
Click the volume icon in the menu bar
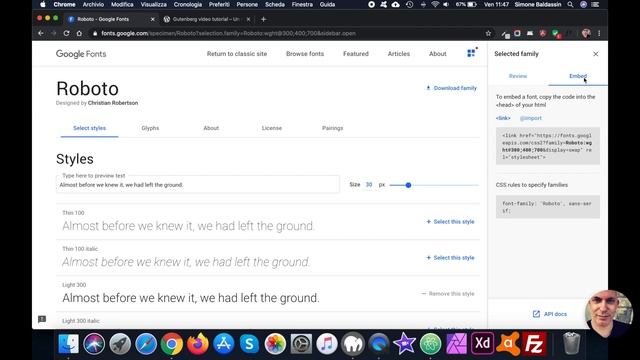(446, 4)
